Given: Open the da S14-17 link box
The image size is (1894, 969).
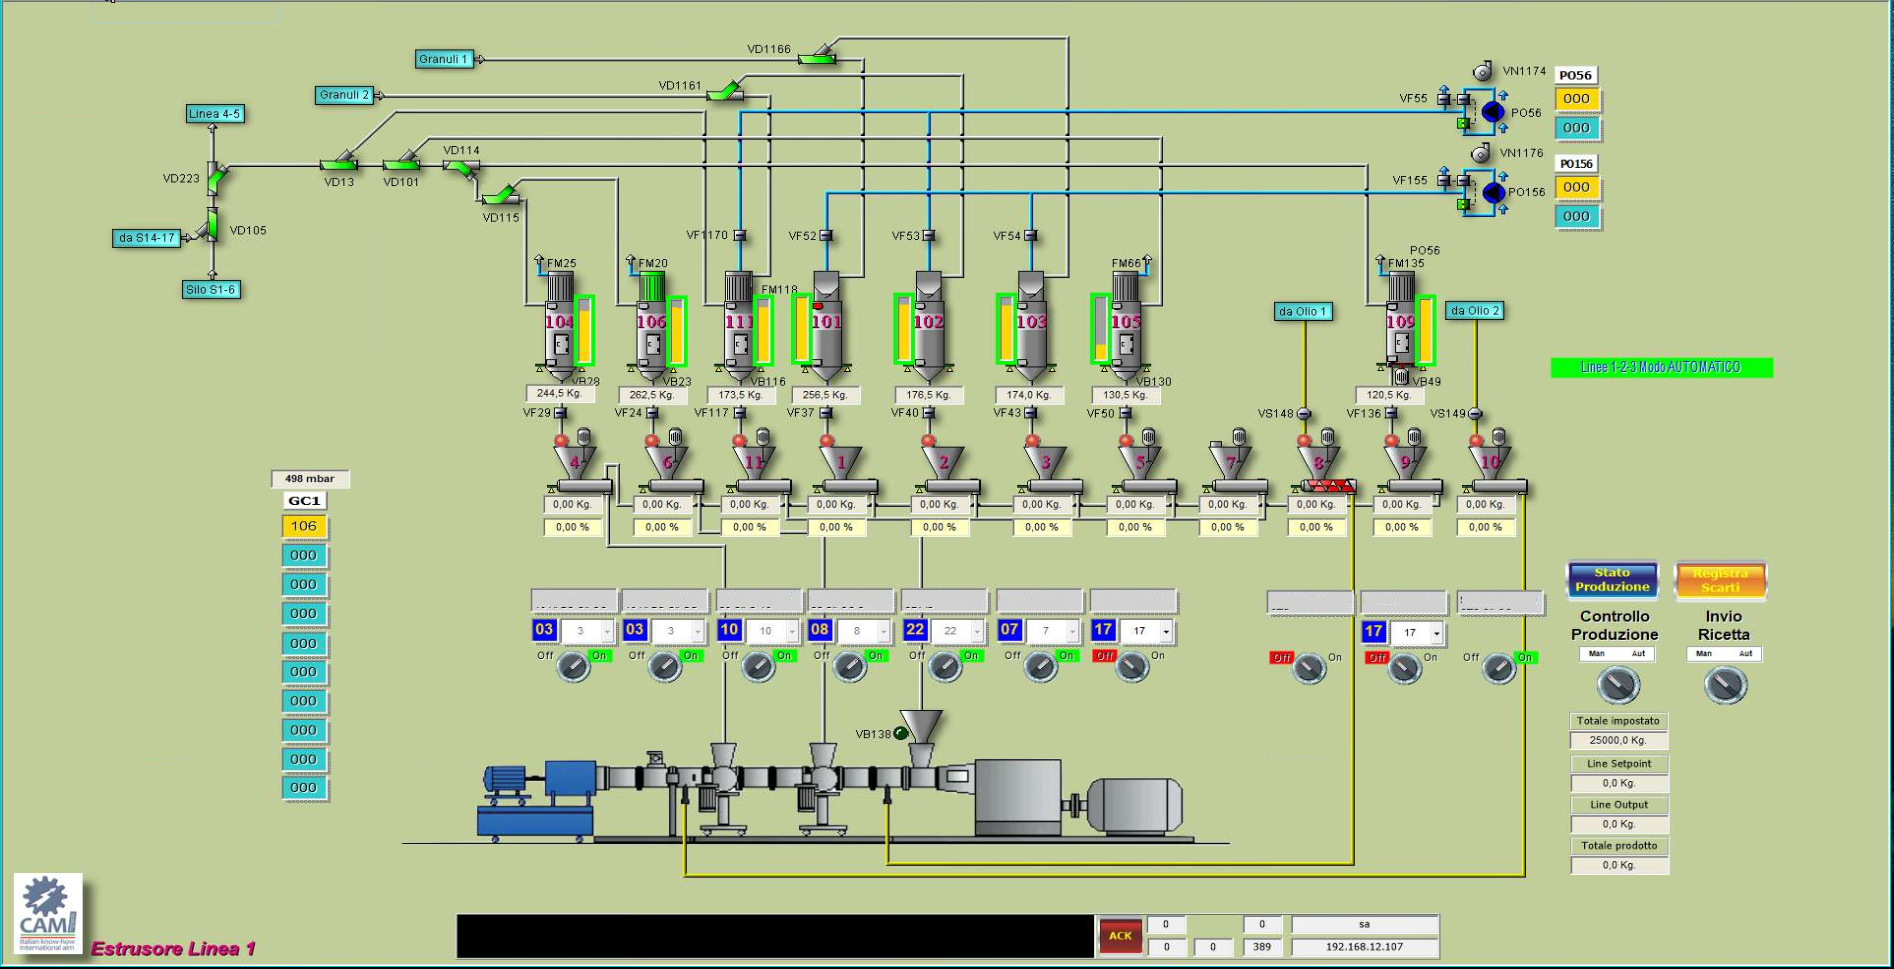Looking at the screenshot, I should click(146, 238).
